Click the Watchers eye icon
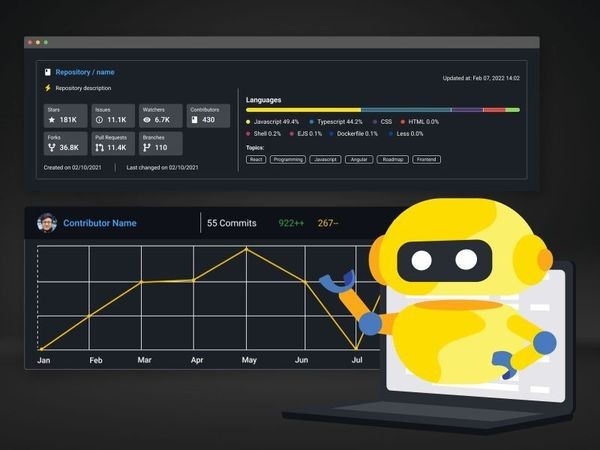 point(147,120)
